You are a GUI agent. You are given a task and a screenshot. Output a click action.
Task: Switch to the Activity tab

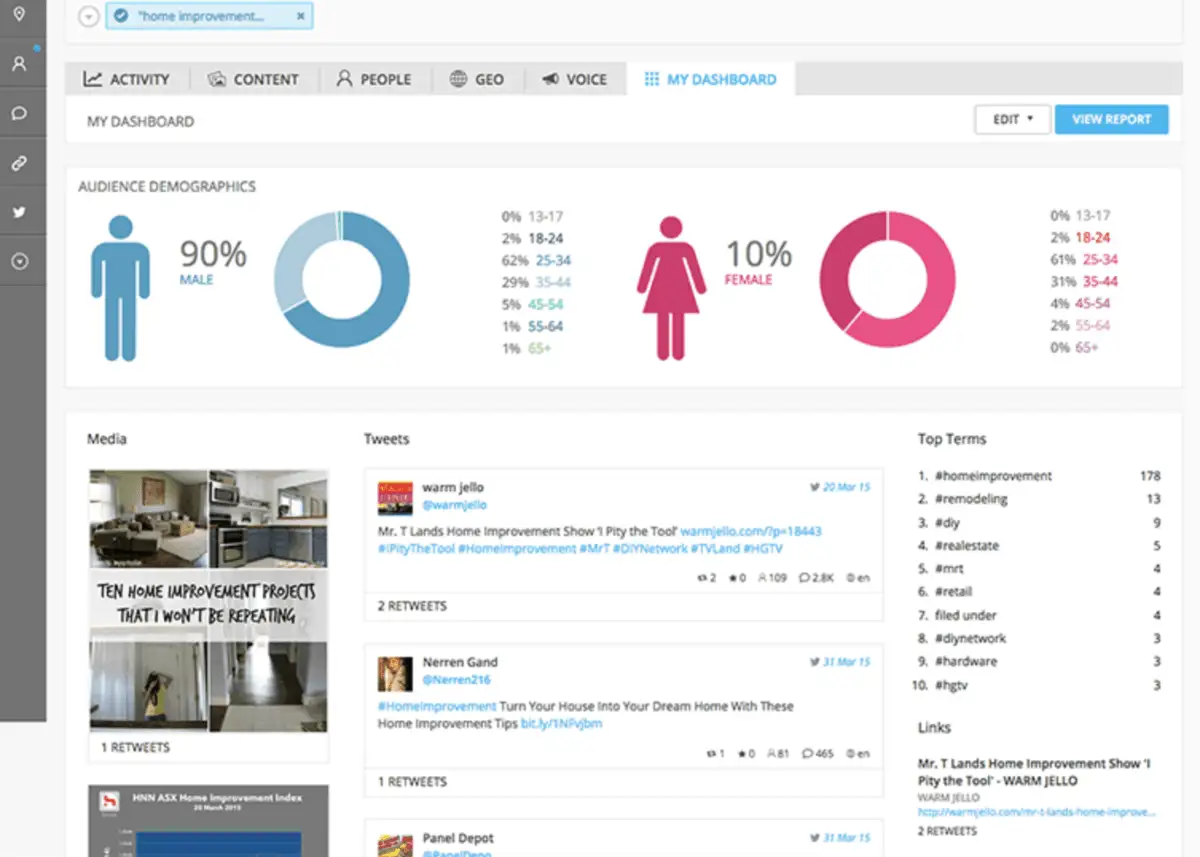(x=127, y=78)
